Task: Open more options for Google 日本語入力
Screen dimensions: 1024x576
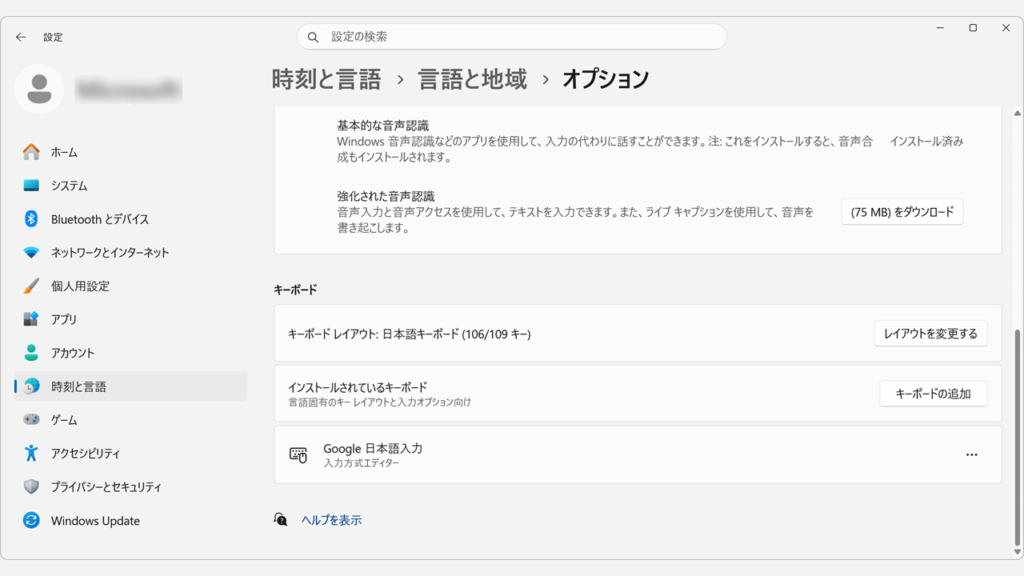Action: pos(972,455)
